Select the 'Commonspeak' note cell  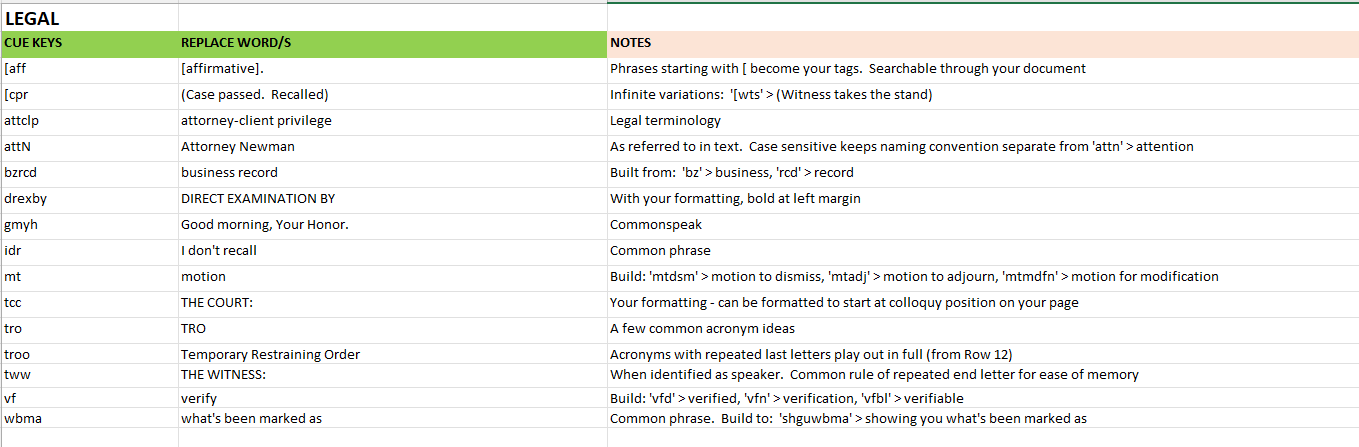[983, 226]
